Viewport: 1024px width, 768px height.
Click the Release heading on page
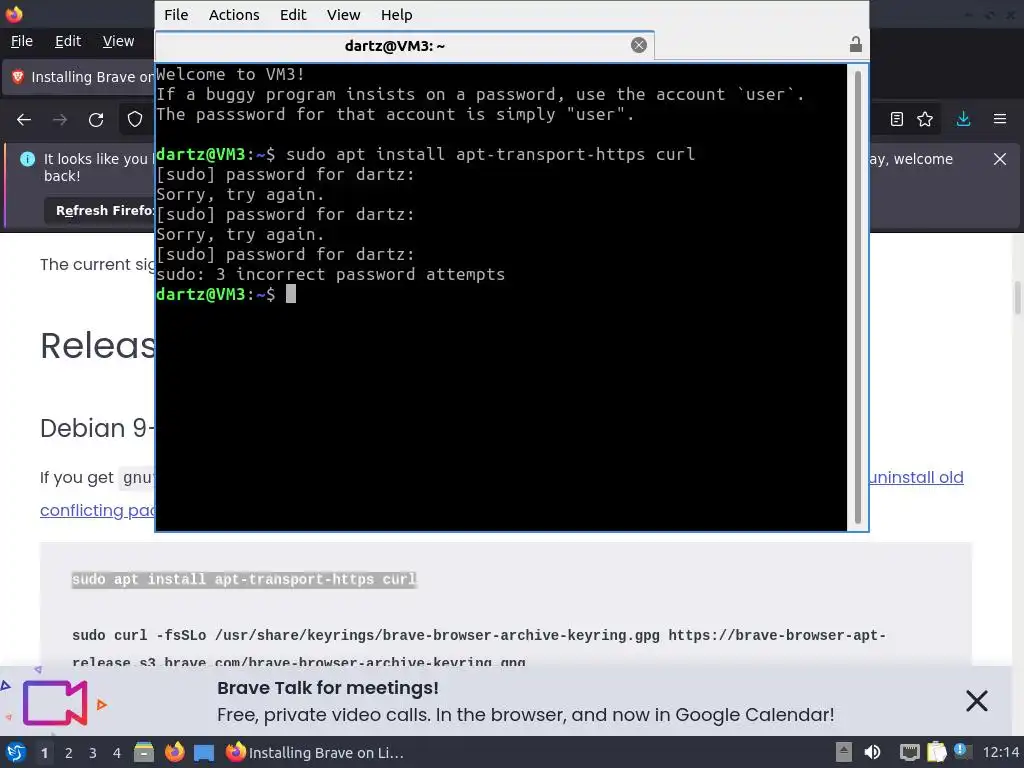[97, 345]
